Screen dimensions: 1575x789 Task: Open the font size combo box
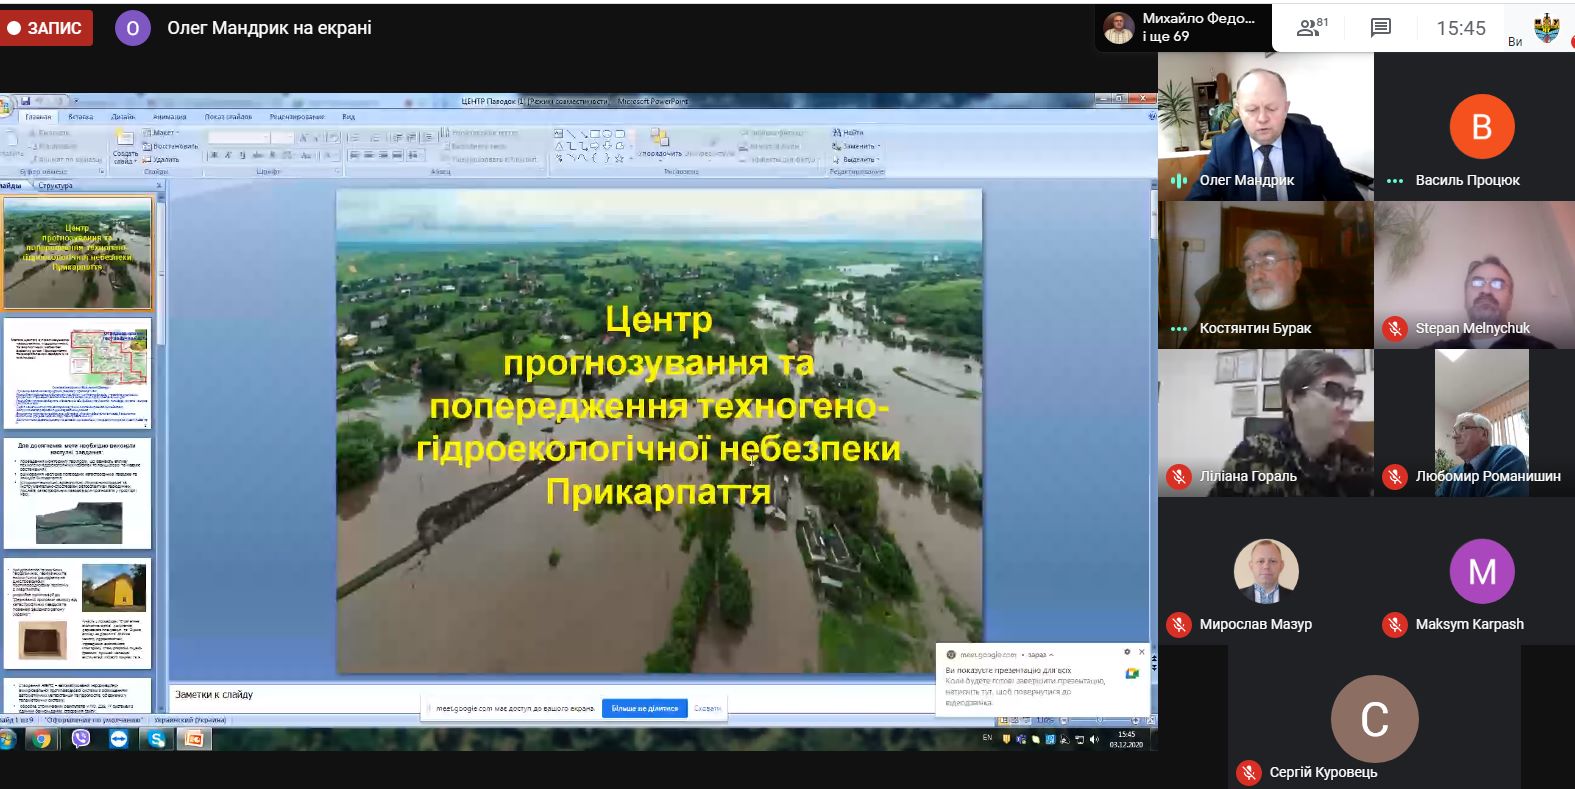(x=283, y=137)
